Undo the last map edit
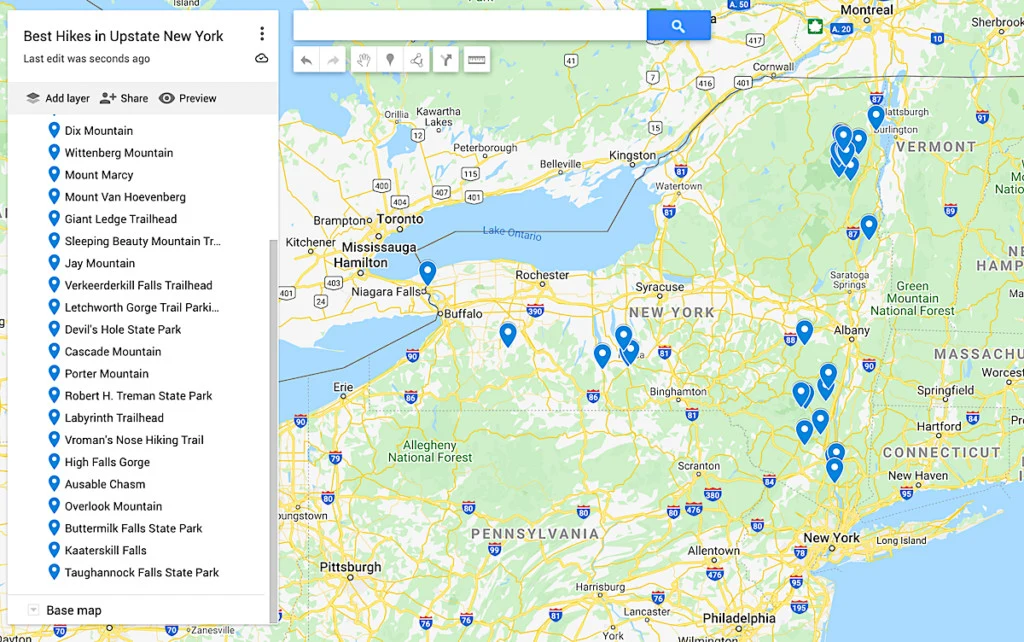 [x=306, y=60]
